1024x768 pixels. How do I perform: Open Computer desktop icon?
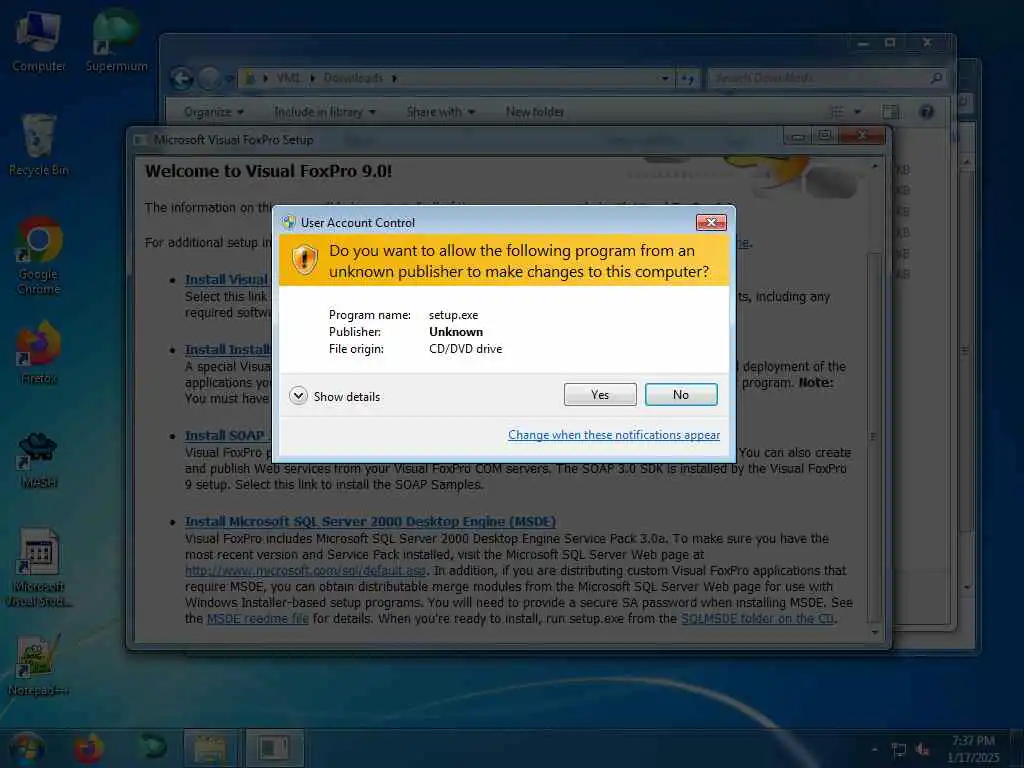coord(39,40)
